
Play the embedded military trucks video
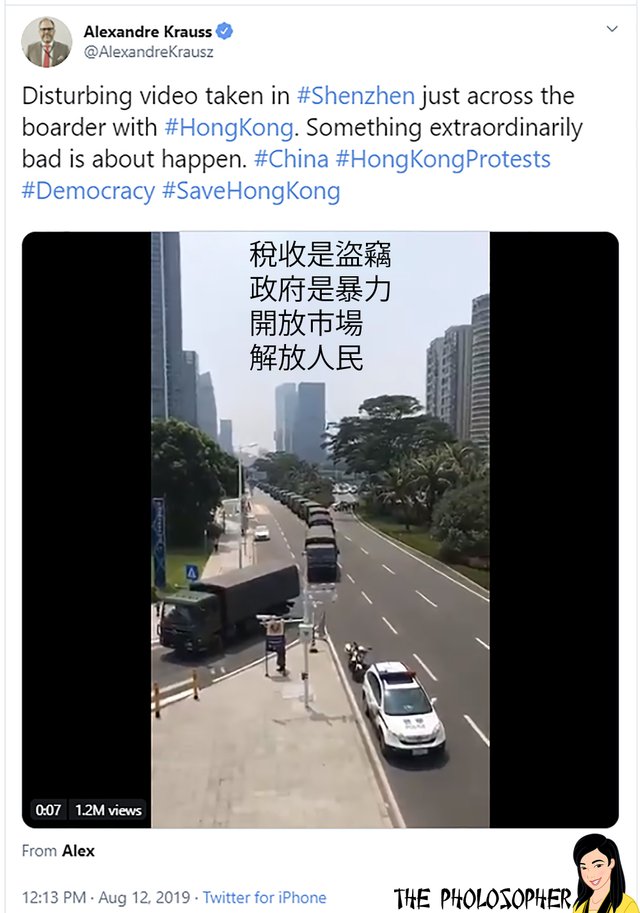(320, 529)
